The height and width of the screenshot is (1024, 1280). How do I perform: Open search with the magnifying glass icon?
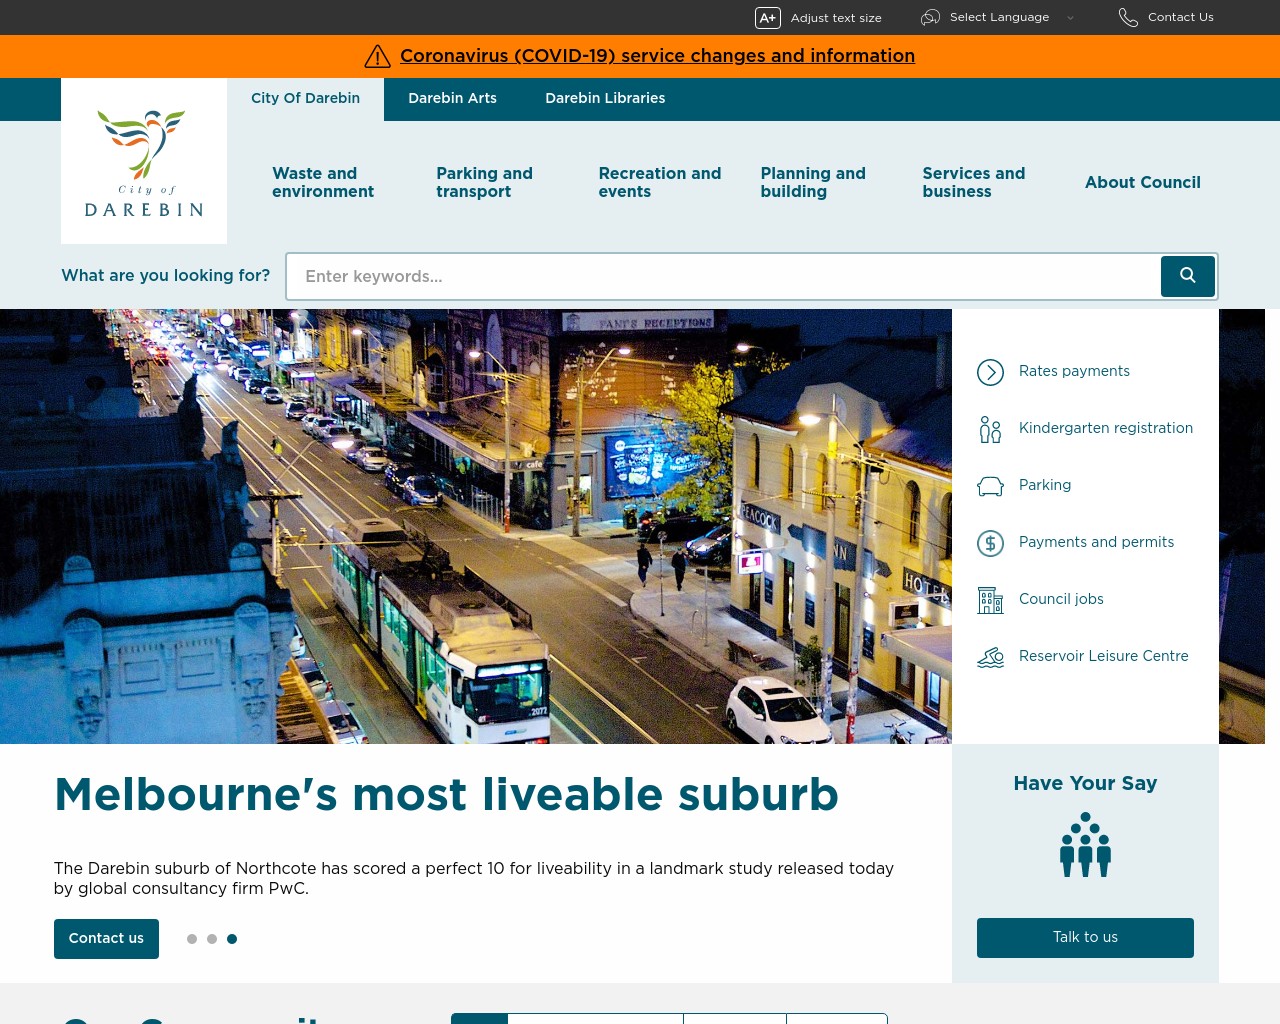point(1187,276)
